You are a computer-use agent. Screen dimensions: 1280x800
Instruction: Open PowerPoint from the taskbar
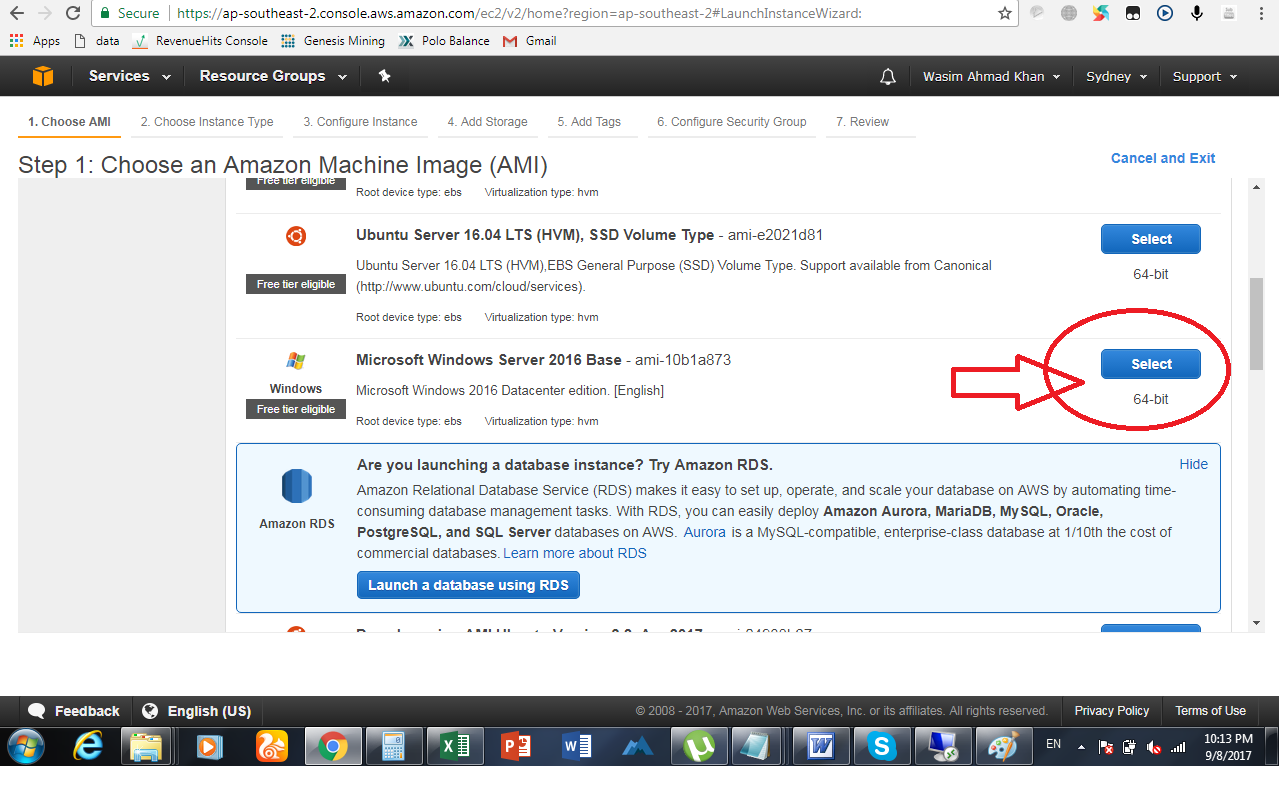516,746
